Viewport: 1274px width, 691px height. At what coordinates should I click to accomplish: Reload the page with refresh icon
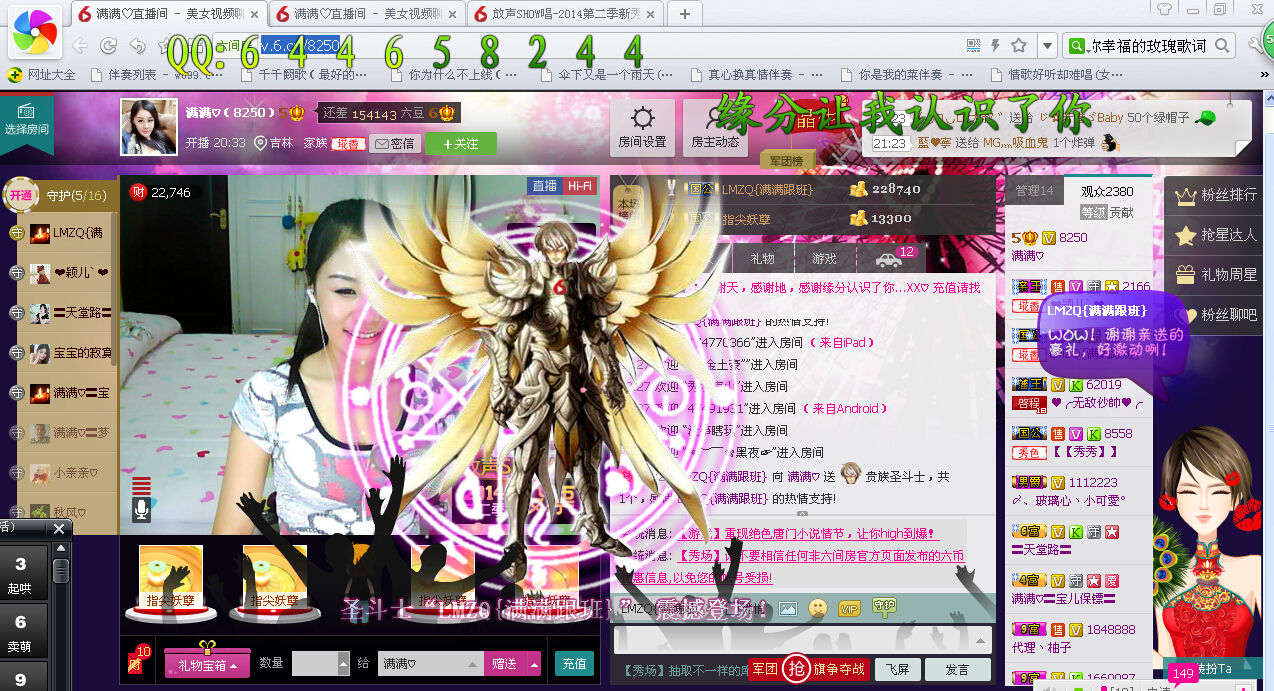tap(109, 46)
